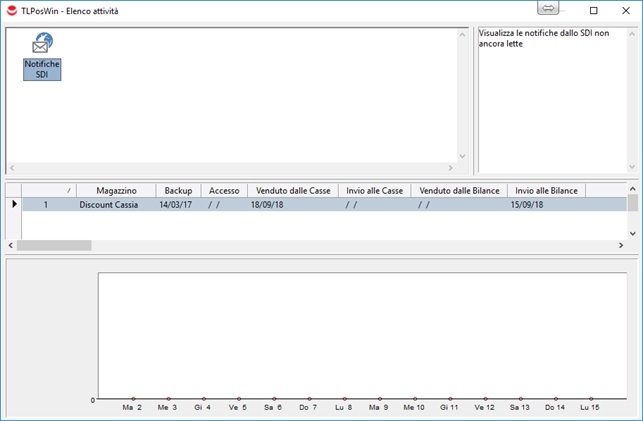Sort by the Magazzino column header
Image resolution: width=643 pixels, height=421 pixels.
(x=116, y=190)
